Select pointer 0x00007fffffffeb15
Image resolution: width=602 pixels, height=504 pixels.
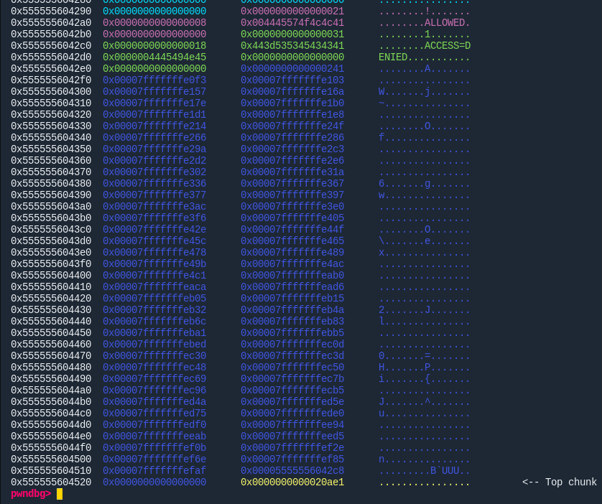(292, 298)
